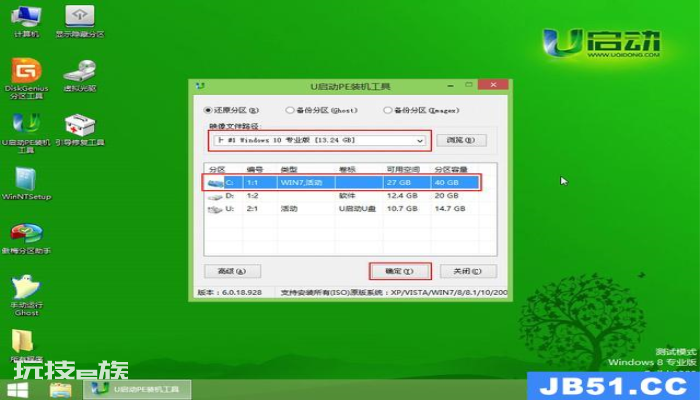Click the 确定 confirm button

400,271
